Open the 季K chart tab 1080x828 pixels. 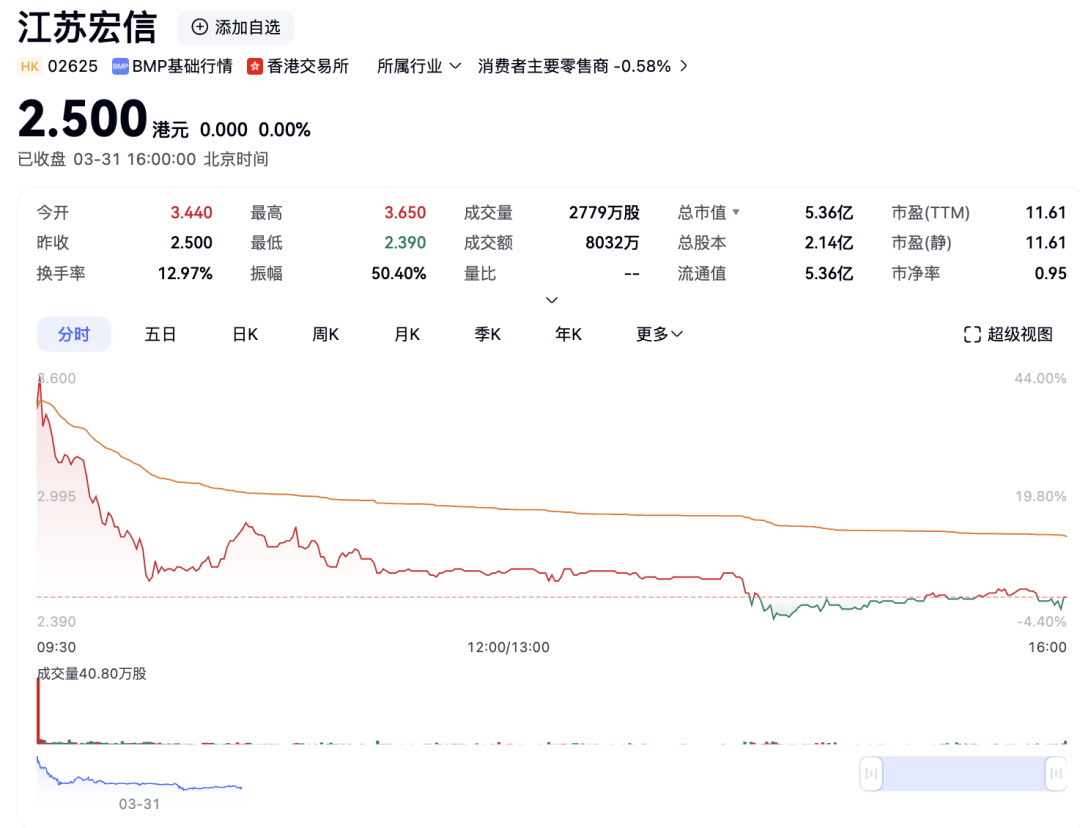pos(488,334)
